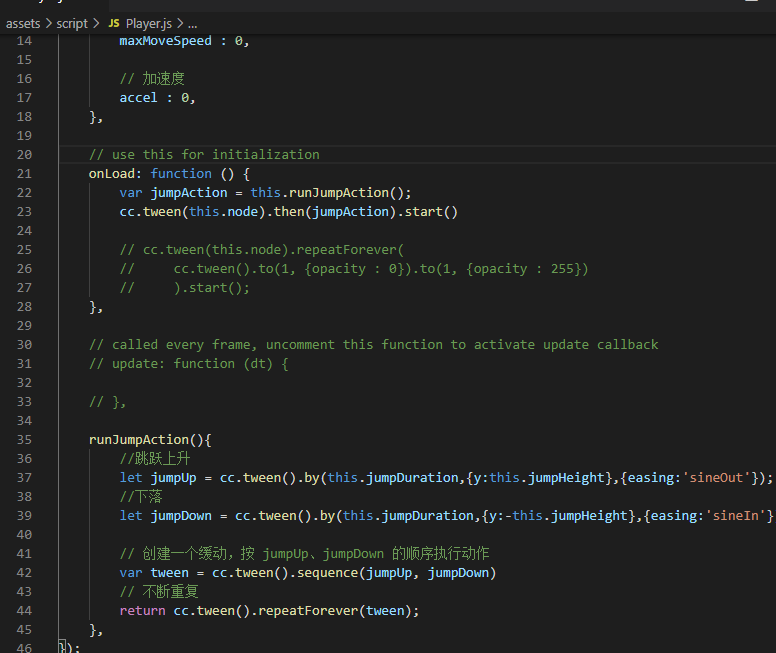Click then(jumpAction) on line 23
The height and width of the screenshot is (653, 776).
click(335, 212)
